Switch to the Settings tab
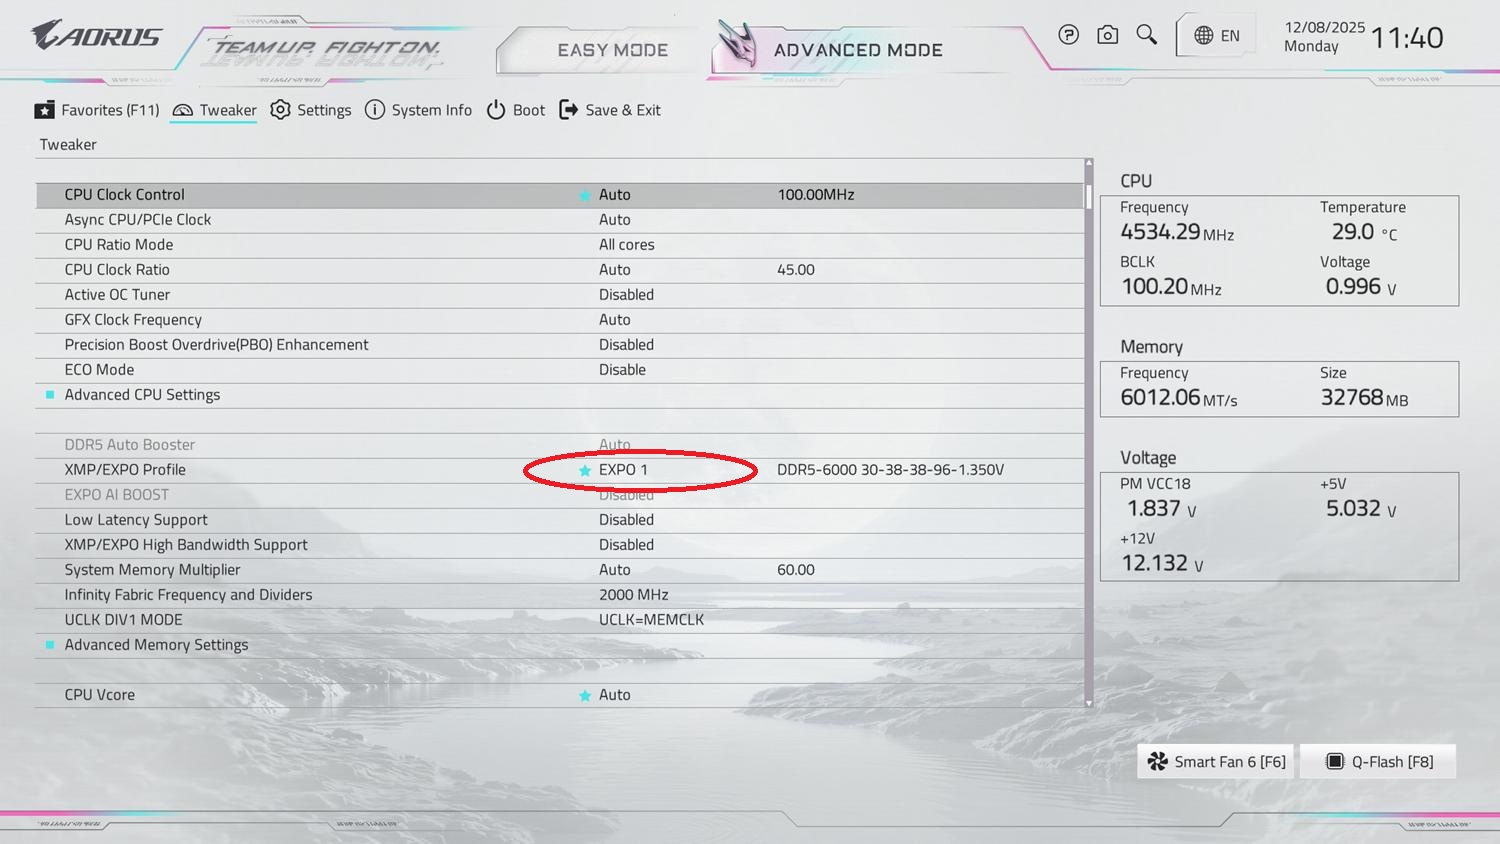The height and width of the screenshot is (844, 1500). (311, 110)
